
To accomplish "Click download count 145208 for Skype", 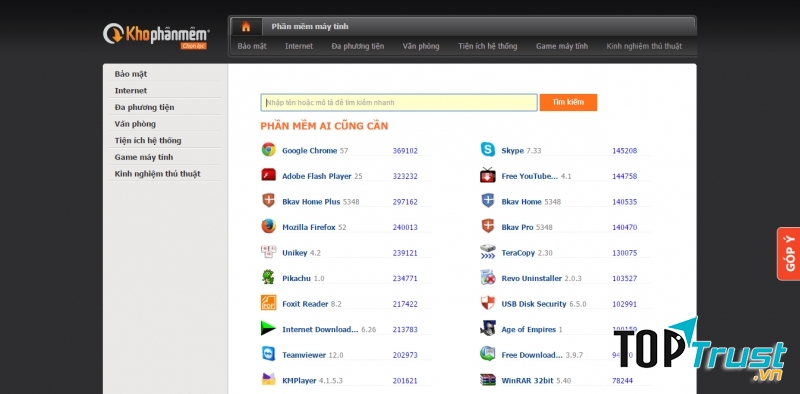I will click(624, 151).
